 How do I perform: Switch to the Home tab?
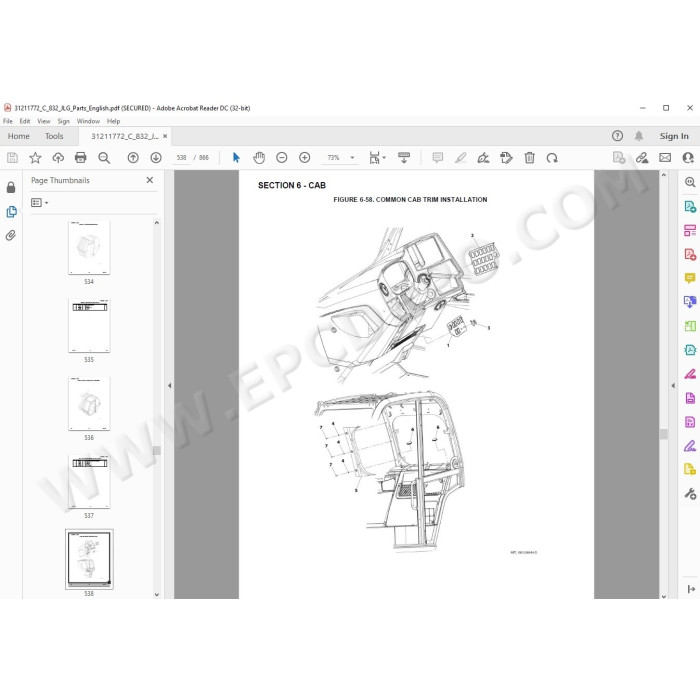(x=19, y=136)
